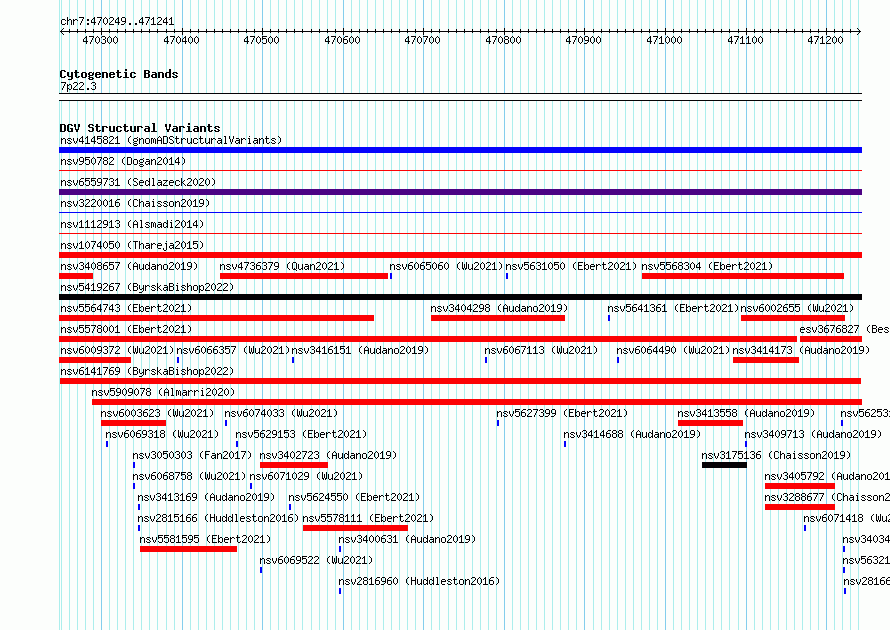The height and width of the screenshot is (630, 890).
Task: Select nsv6064490 (Wu2021) variant
Action: pyautogui.click(x=673, y=350)
